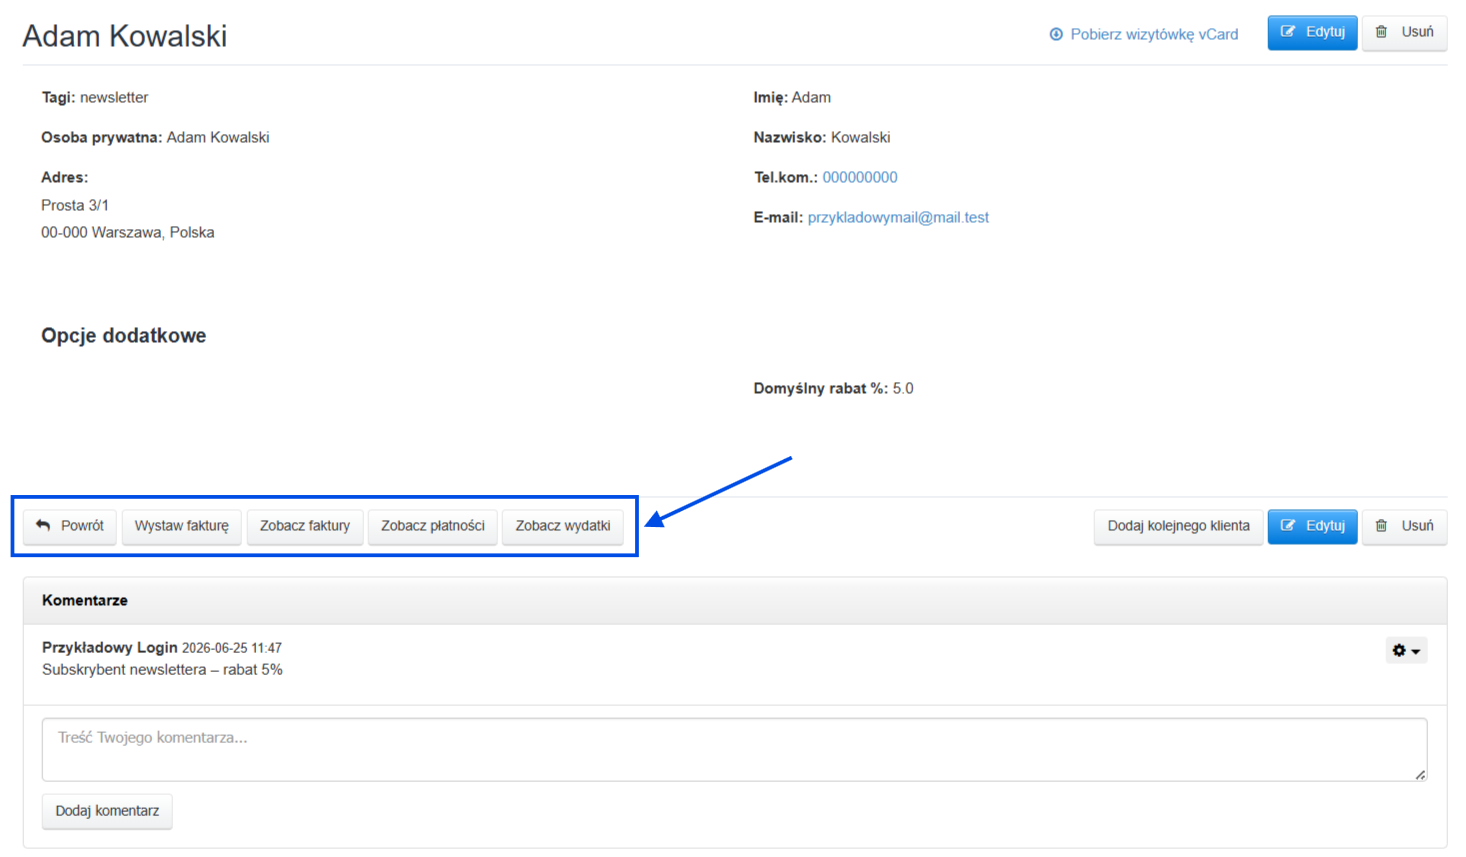Click the przykladowymail@mail.test email link

(x=898, y=217)
